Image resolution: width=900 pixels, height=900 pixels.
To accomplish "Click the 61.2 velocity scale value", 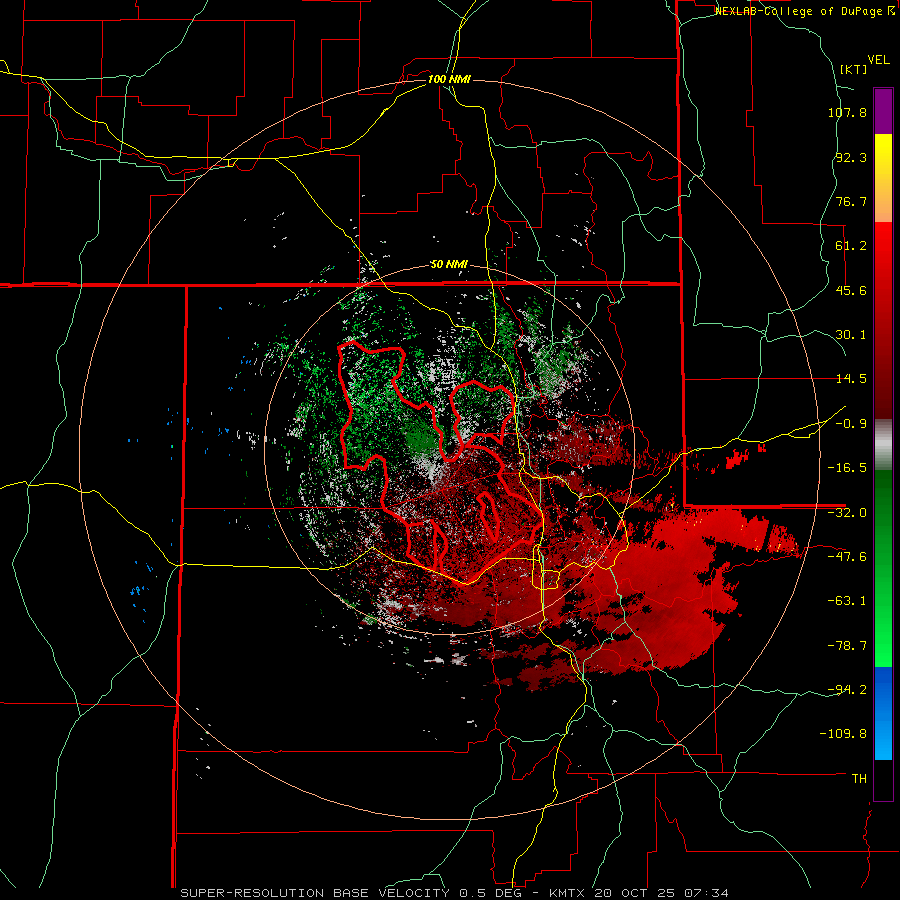I will [851, 246].
